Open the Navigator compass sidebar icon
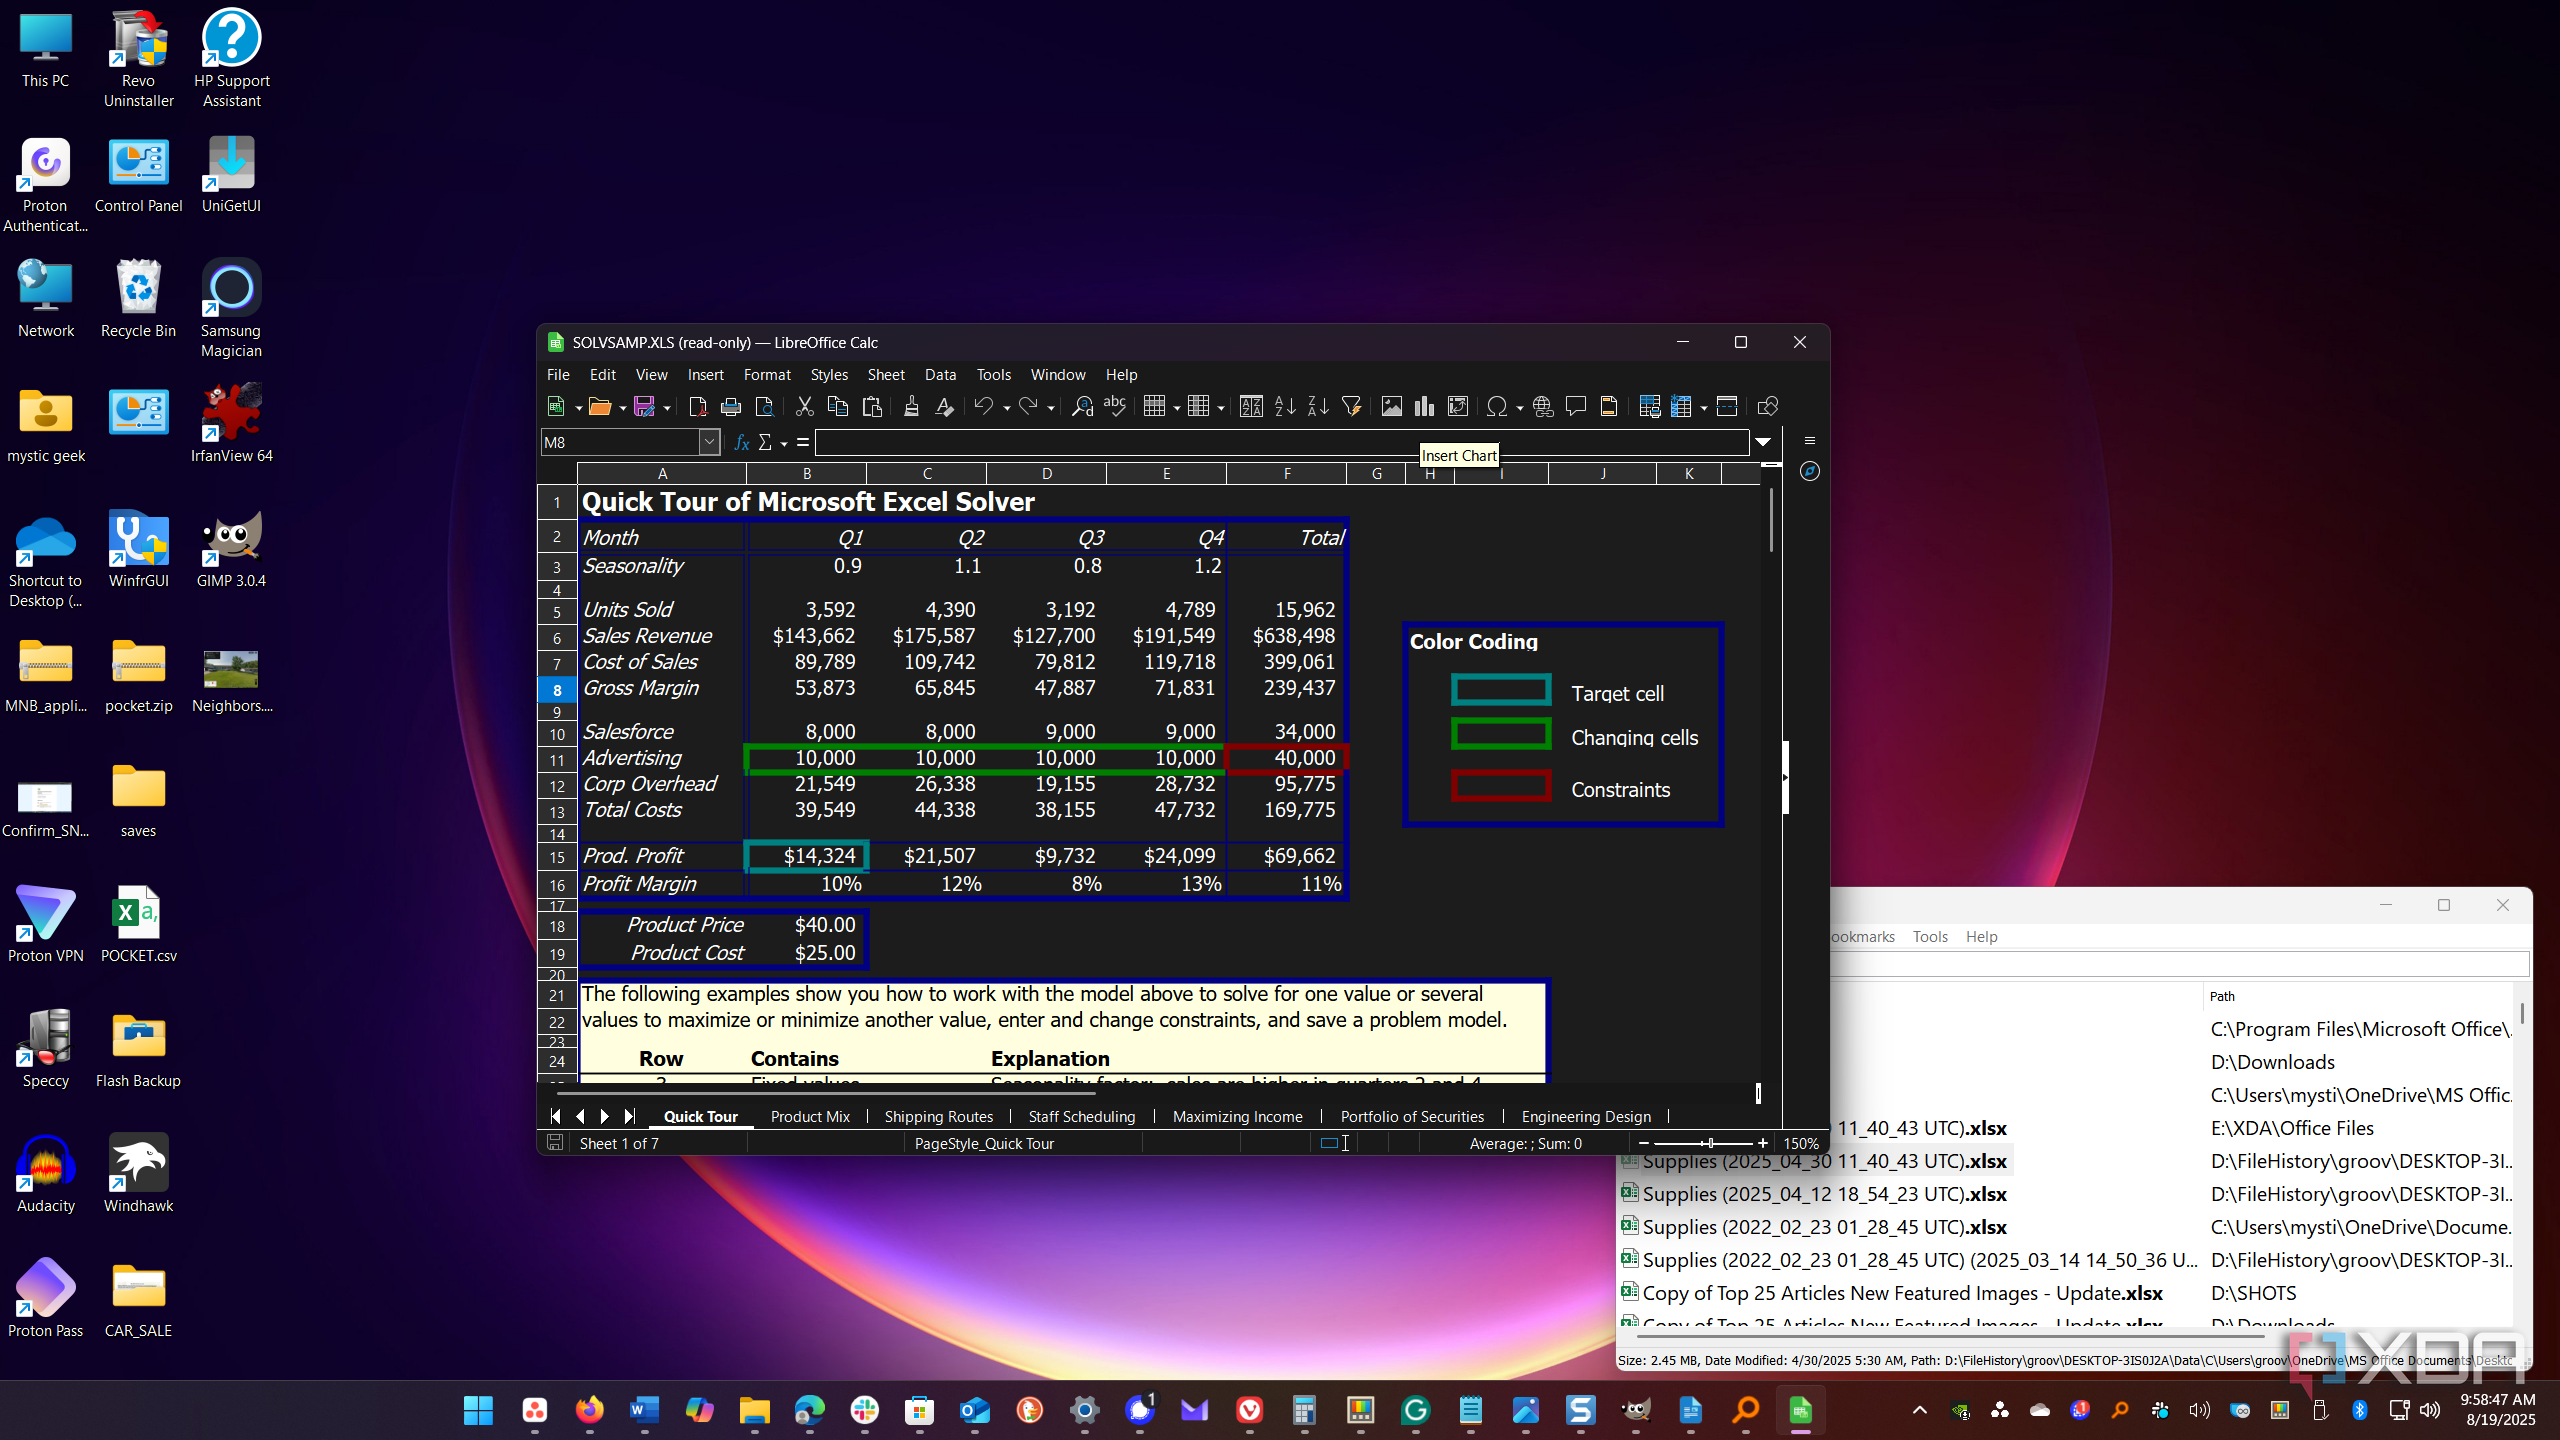Screen dimensions: 2560x1440 click(x=1810, y=471)
